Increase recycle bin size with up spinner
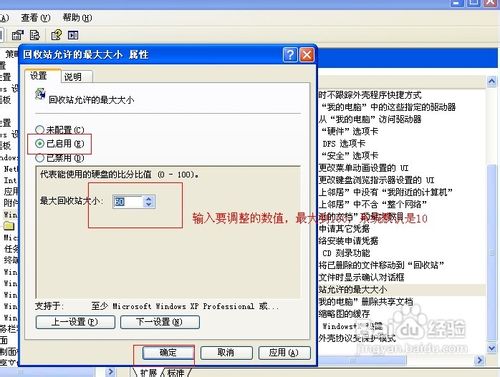Image resolution: width=500 pixels, height=377 pixels. [149, 199]
